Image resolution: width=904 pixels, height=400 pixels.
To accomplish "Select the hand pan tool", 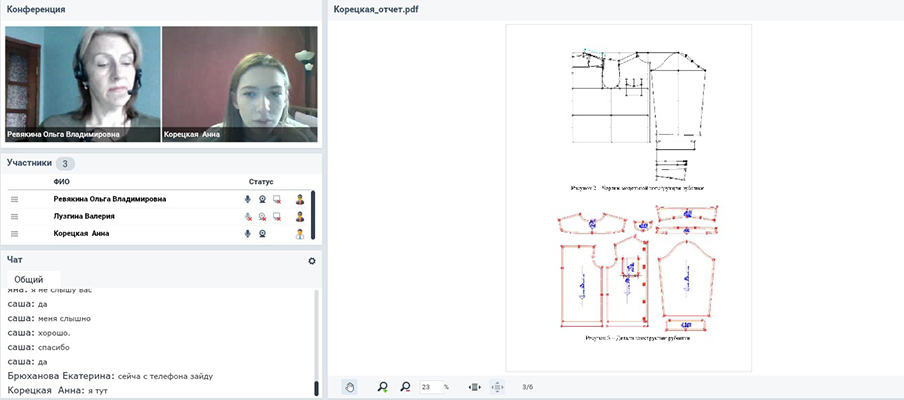I will pyautogui.click(x=350, y=387).
